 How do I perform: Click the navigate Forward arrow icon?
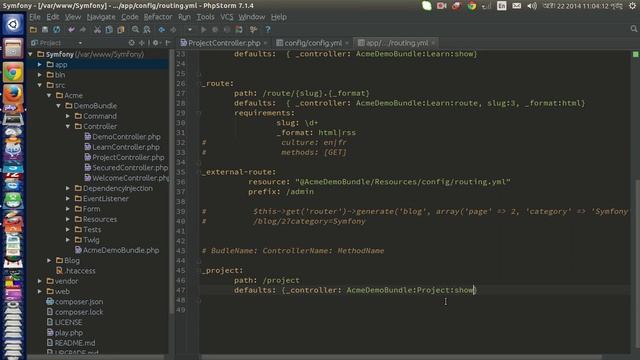coord(173,29)
